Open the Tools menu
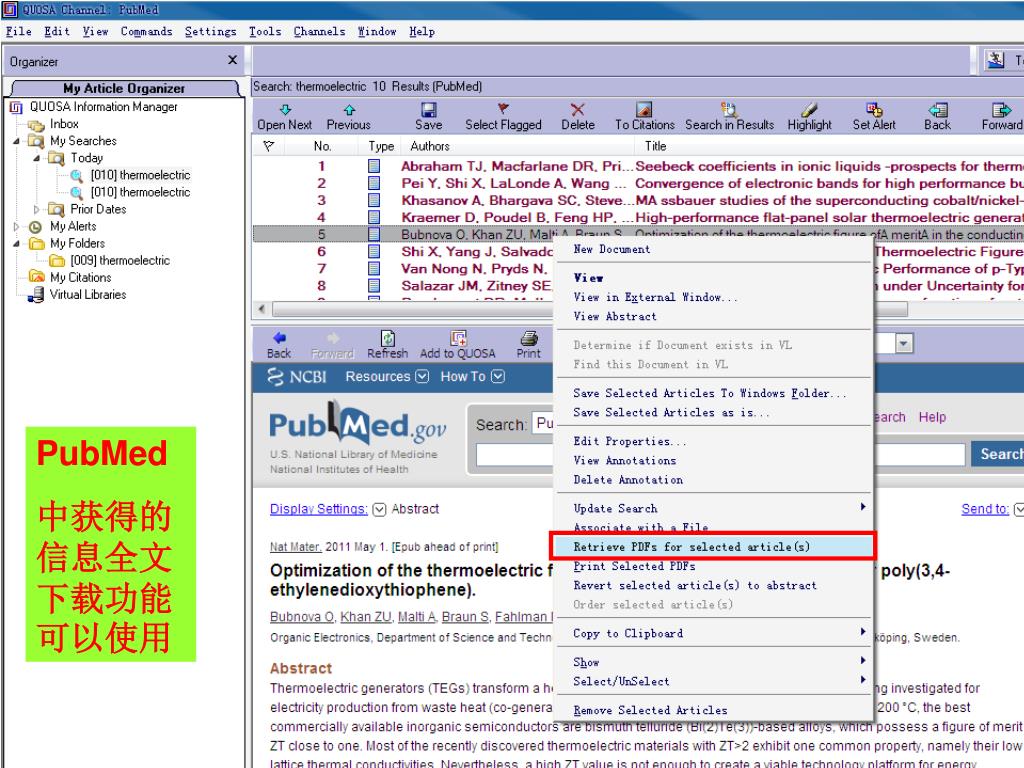This screenshot has height=768, width=1024. coord(265,31)
